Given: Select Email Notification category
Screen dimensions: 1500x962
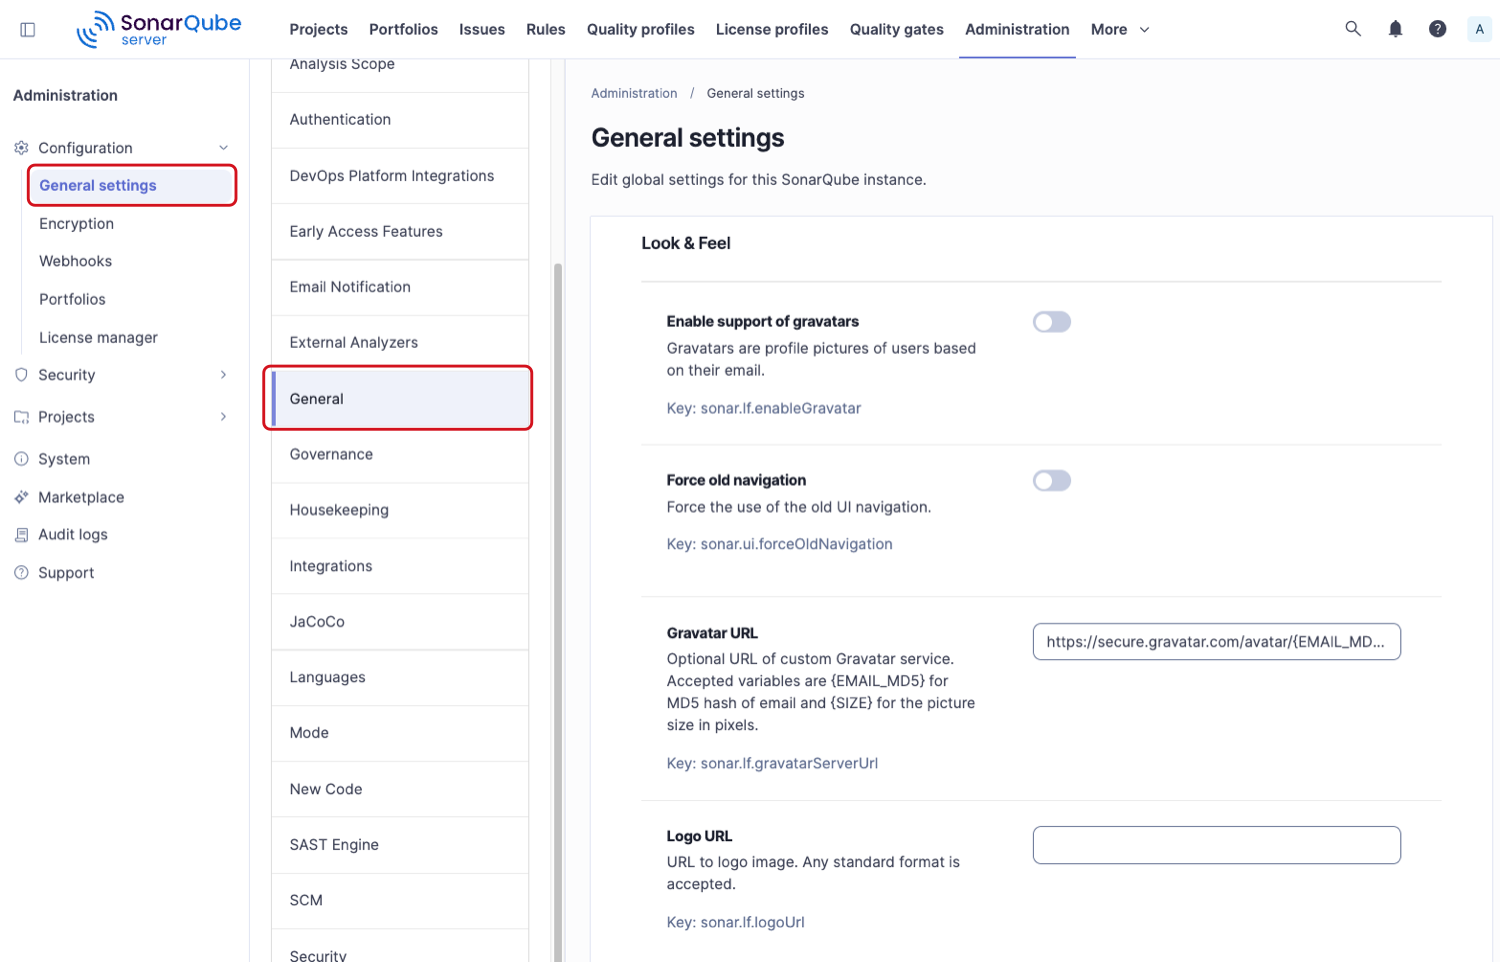Looking at the screenshot, I should [x=400, y=287].
